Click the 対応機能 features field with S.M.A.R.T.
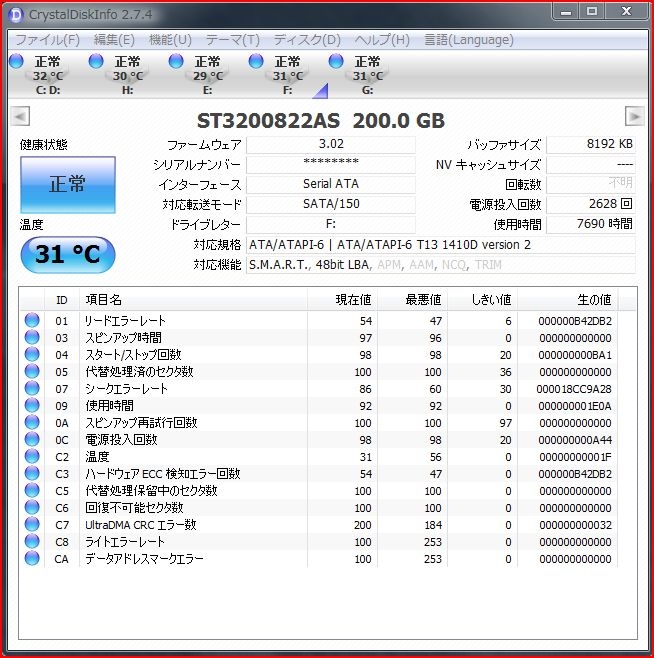Viewport: 654px width, 658px height. 441,265
